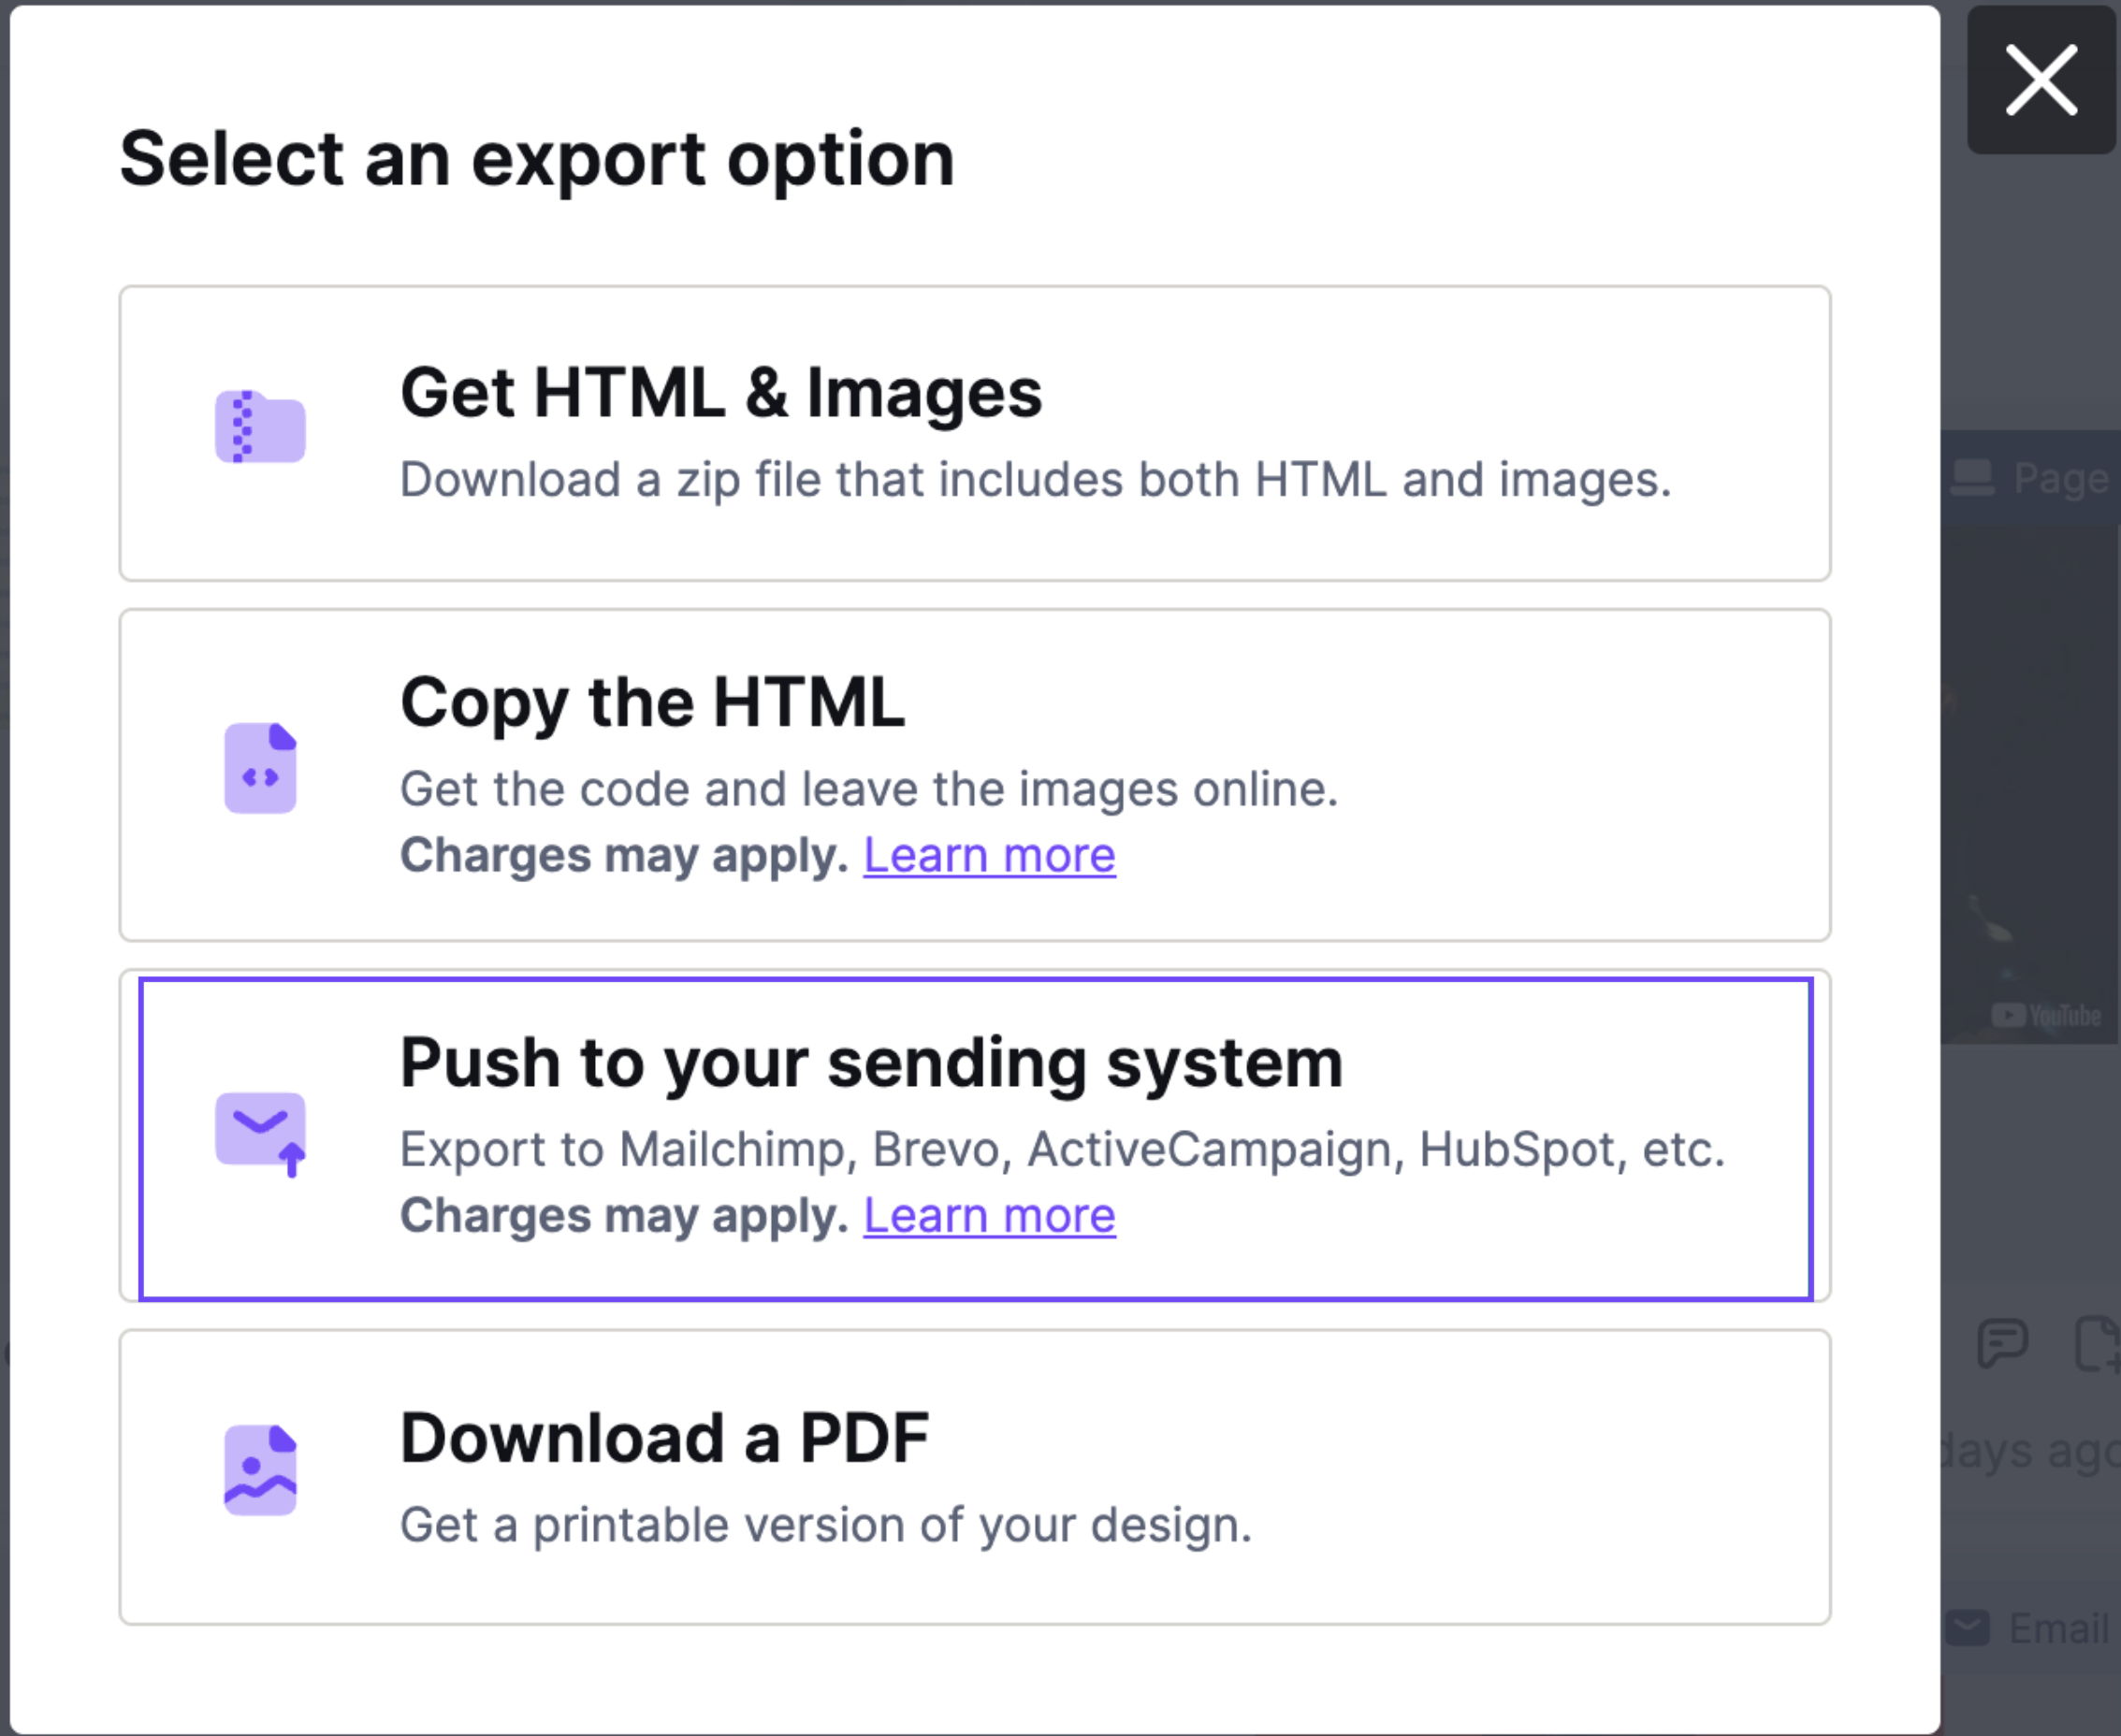Screen dimensions: 2121x1736
Task: Click 'Get a printable version of your design.'
Action: (x=826, y=1525)
